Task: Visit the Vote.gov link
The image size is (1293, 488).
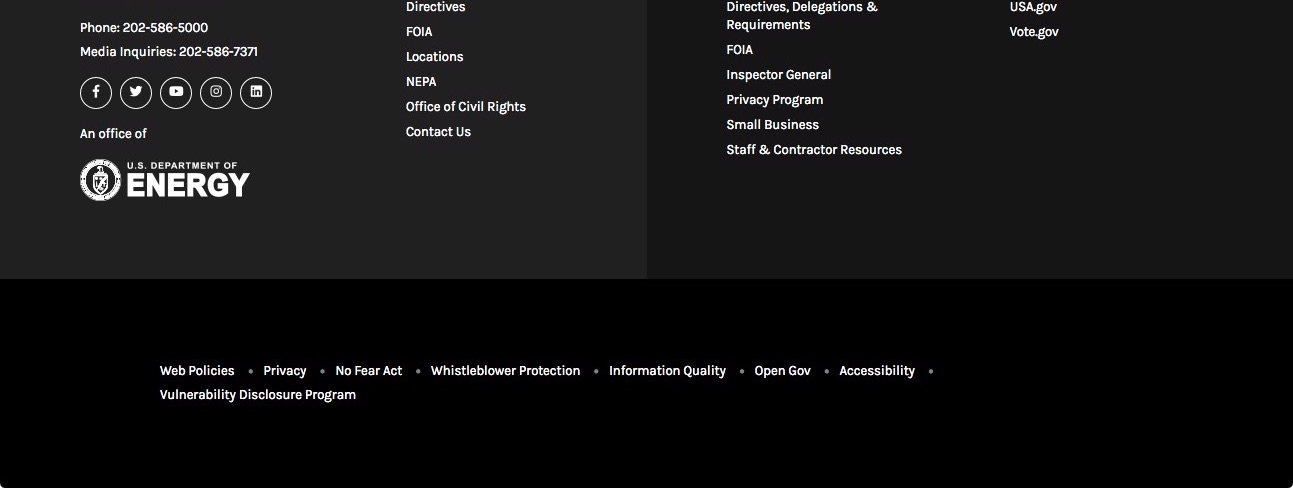Action: click(1034, 32)
